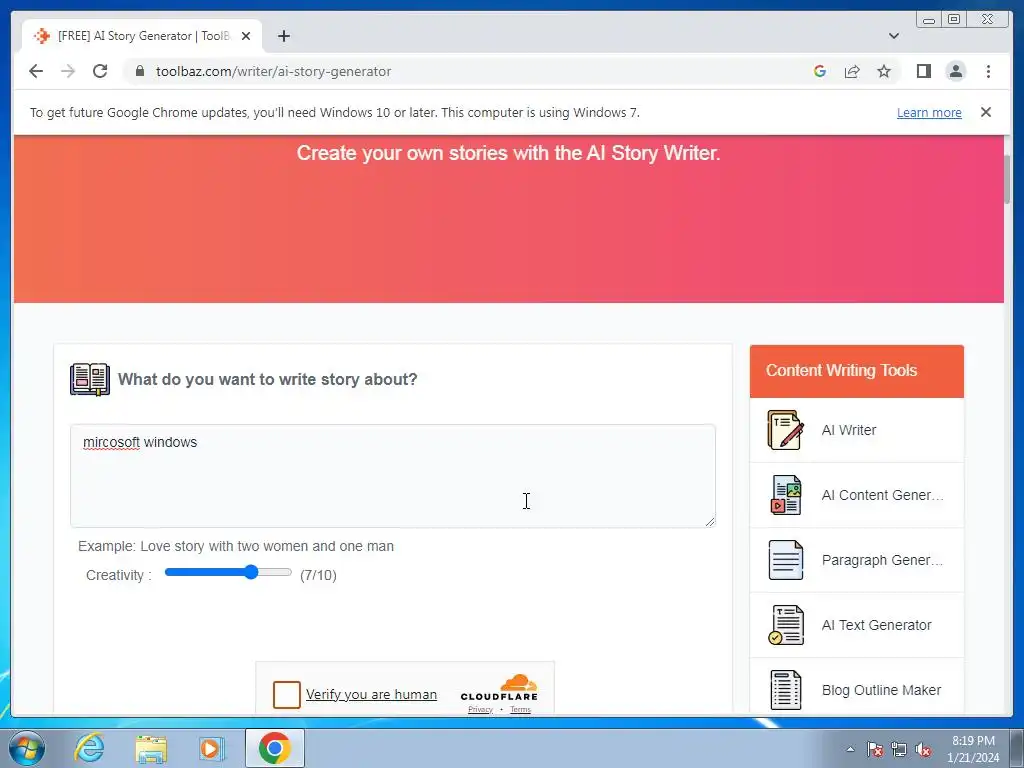Open the network tray icon

click(x=899, y=749)
